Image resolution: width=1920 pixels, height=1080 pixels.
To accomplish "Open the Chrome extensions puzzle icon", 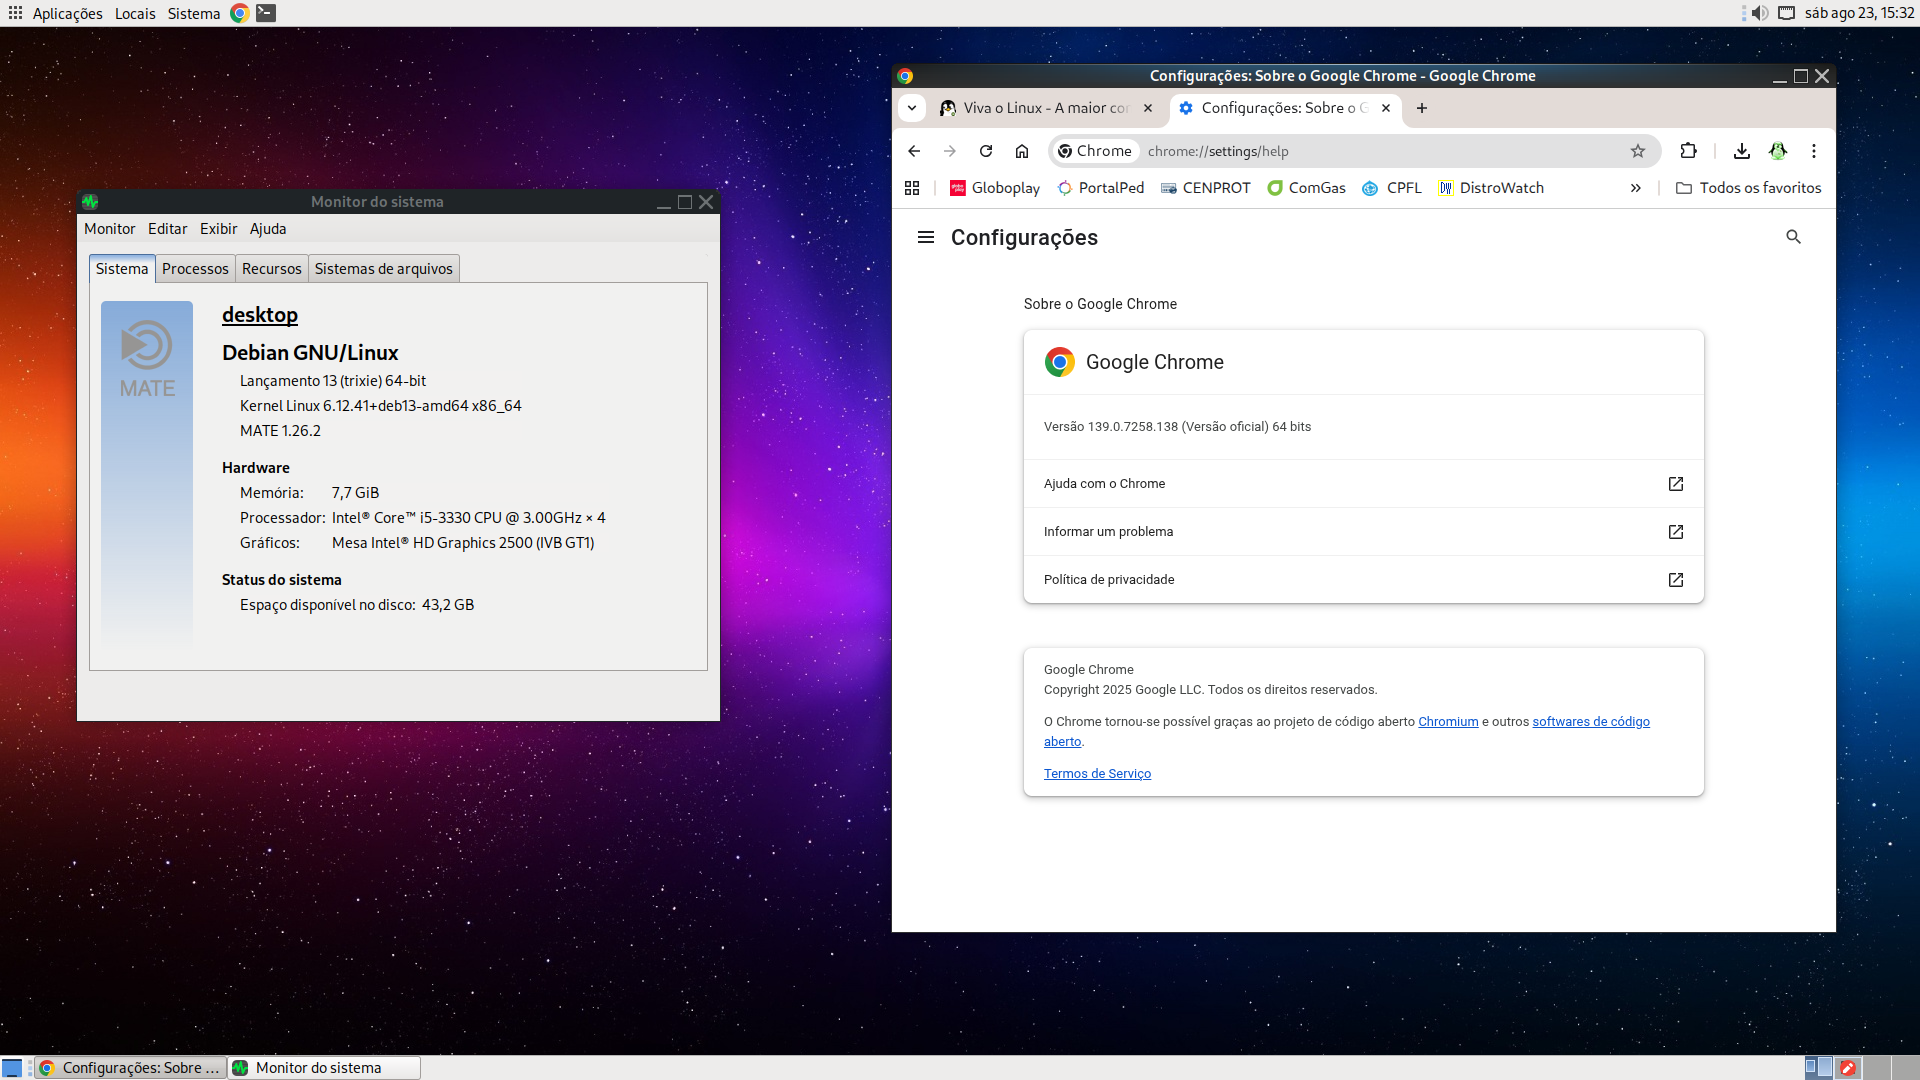I will (x=1689, y=151).
